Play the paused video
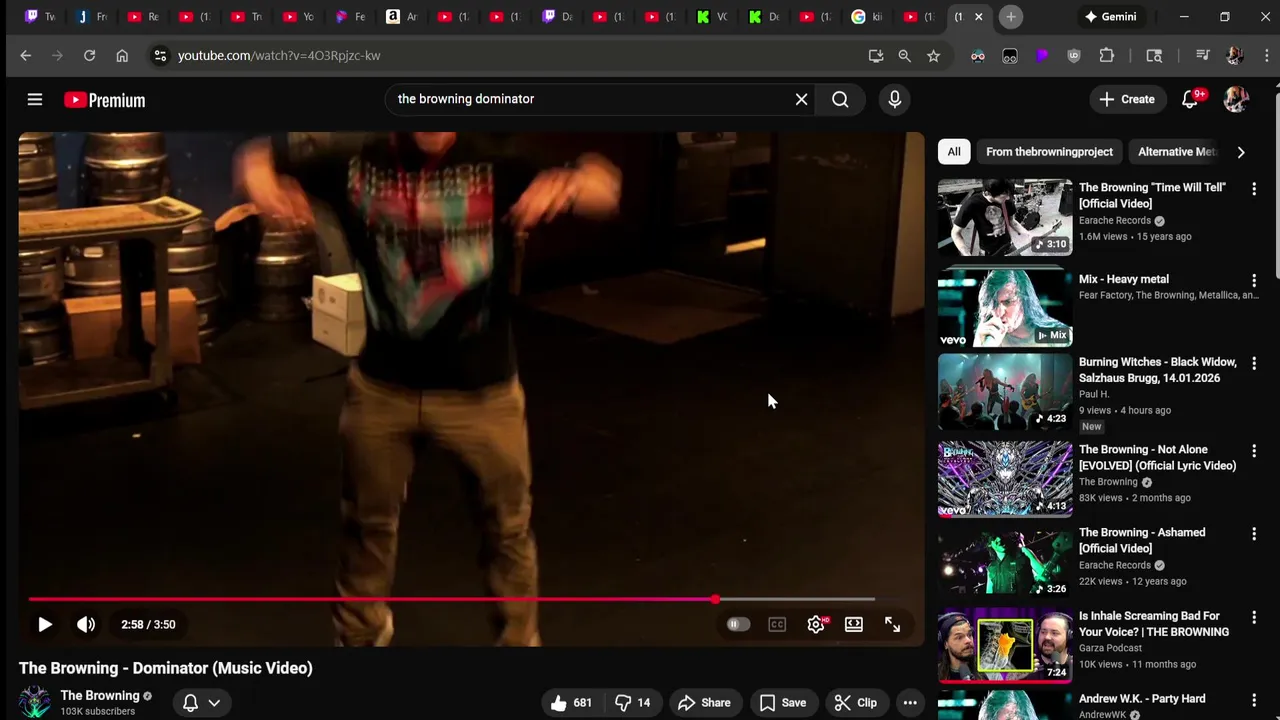The image size is (1280, 720). (45, 624)
